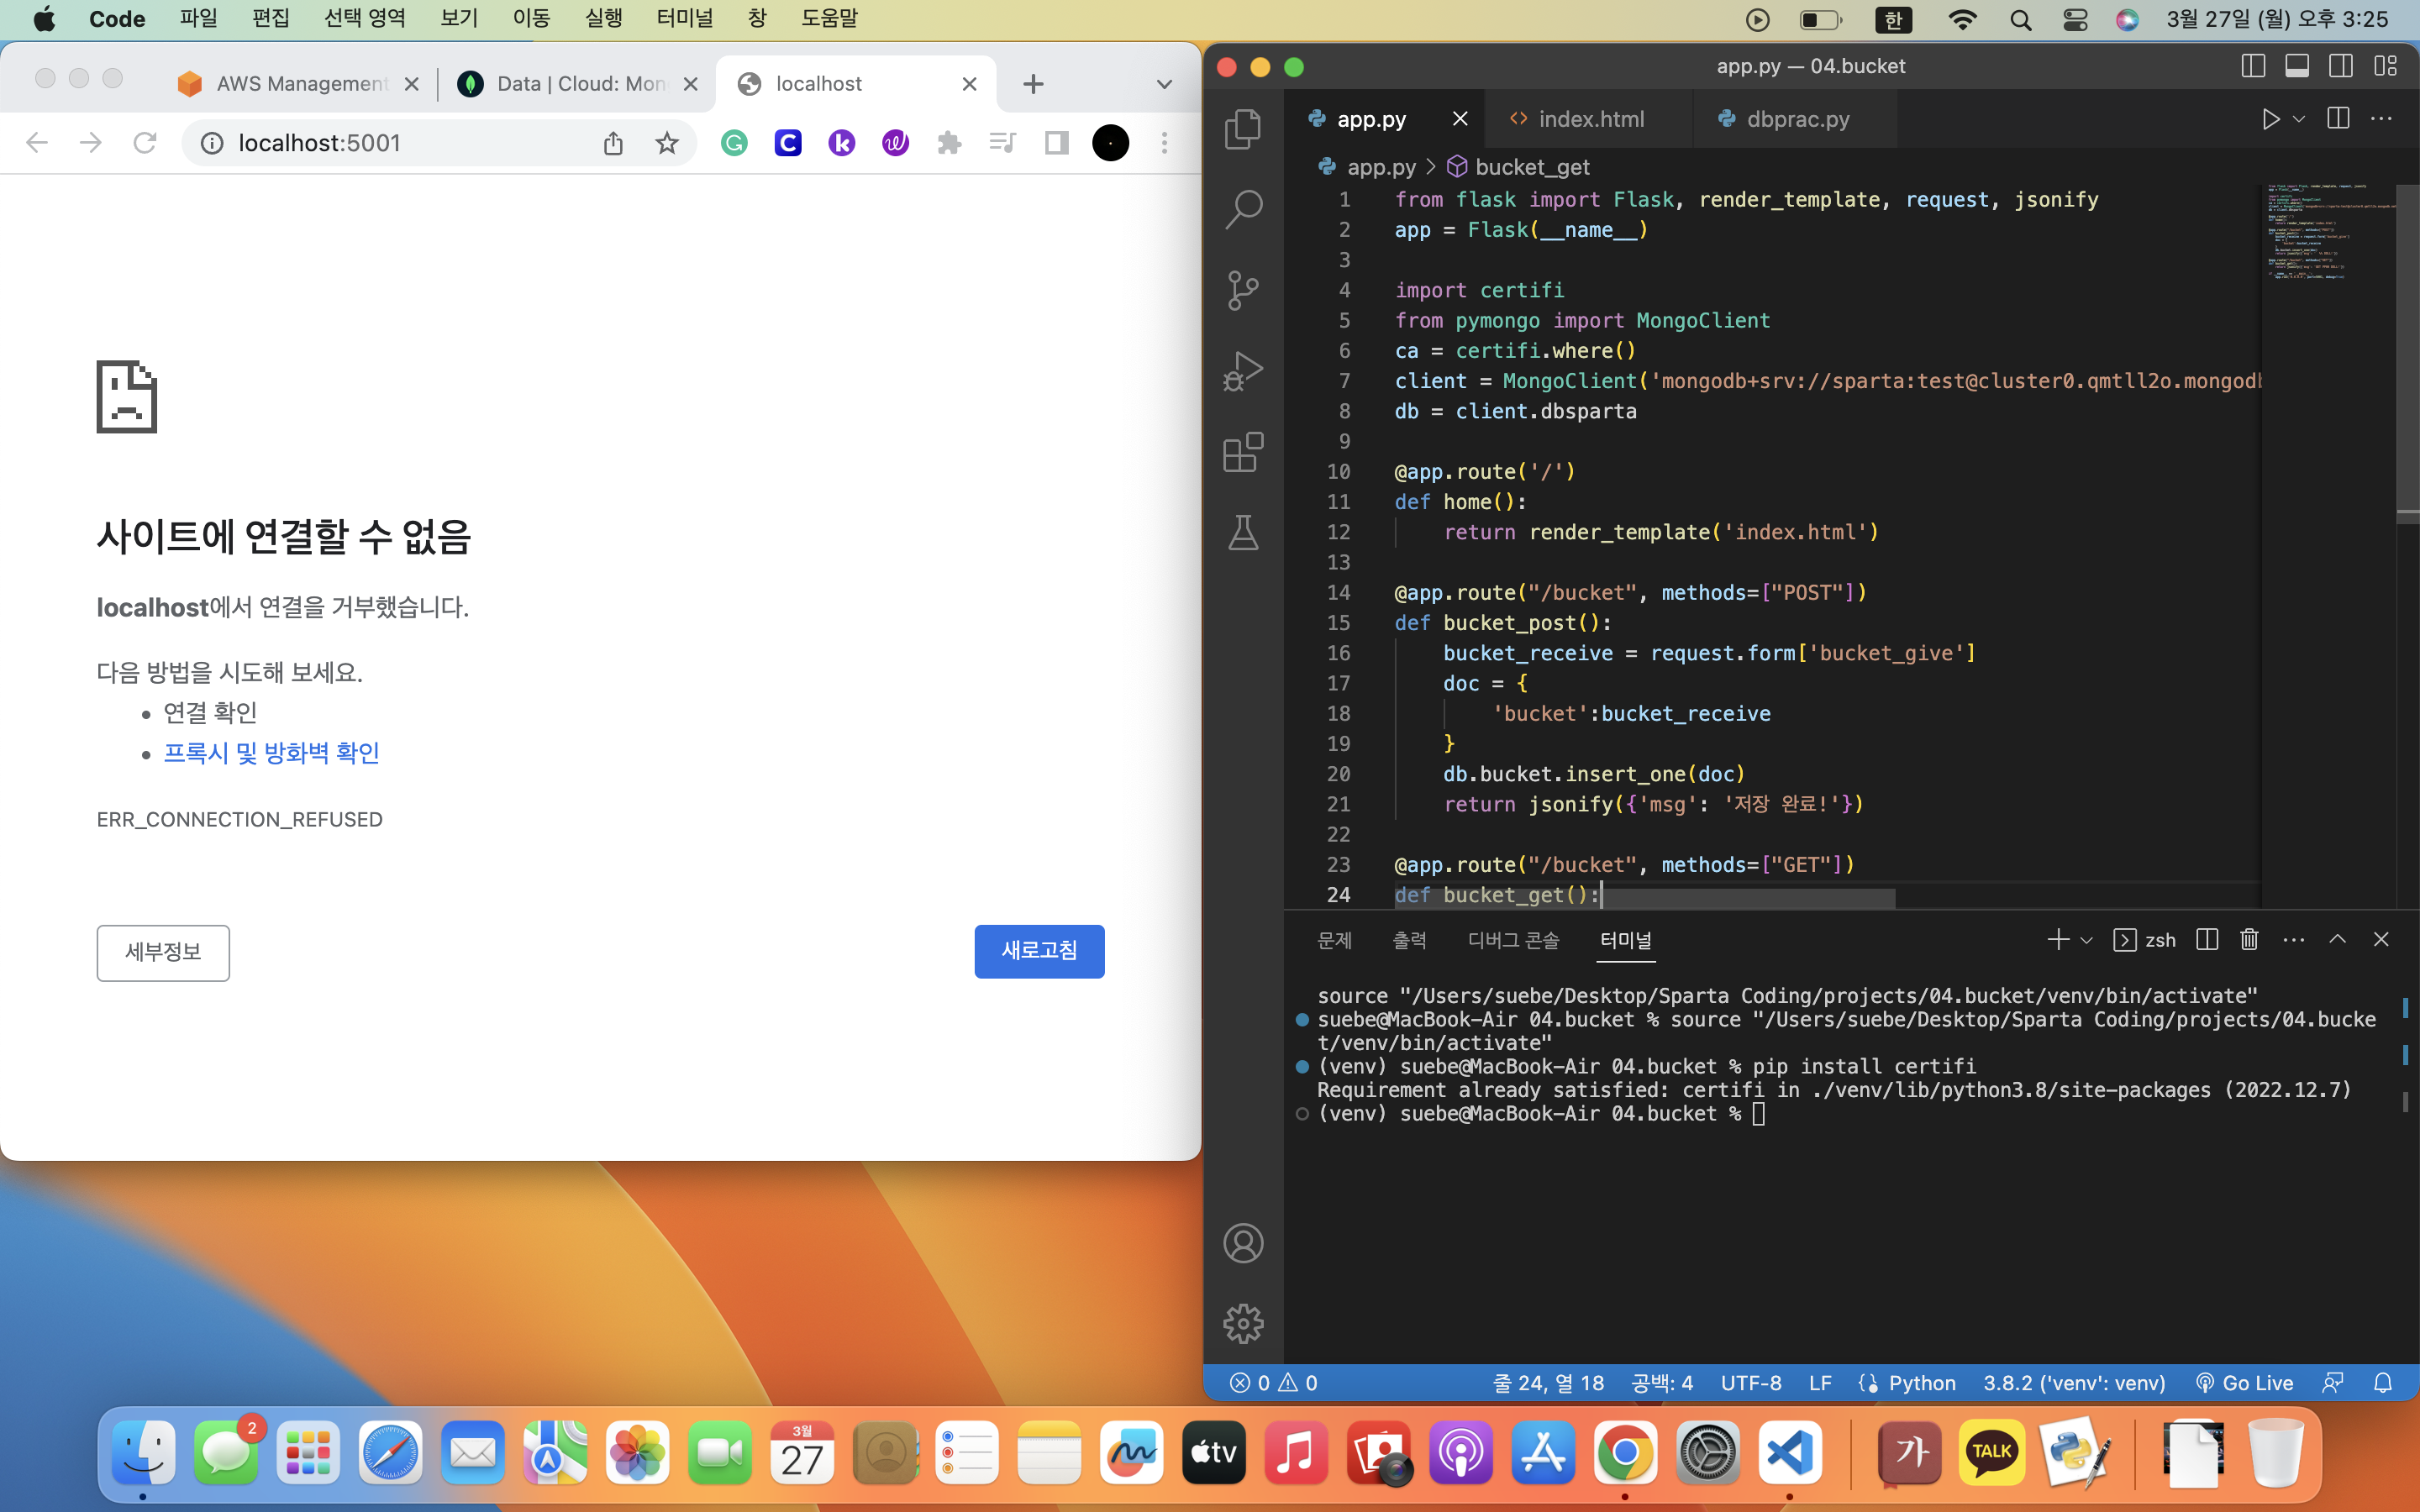This screenshot has width=2420, height=1512.
Task: Click the 새로고침 button
Action: coord(1039,951)
